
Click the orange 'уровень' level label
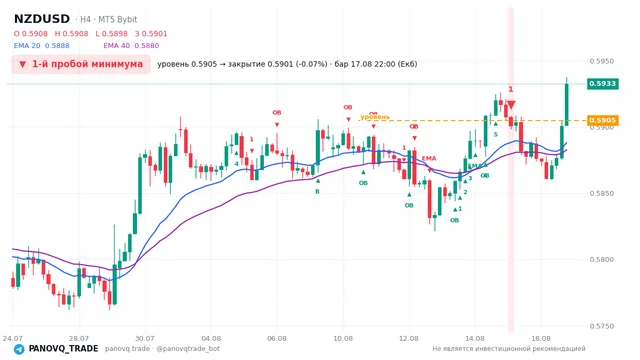(375, 117)
